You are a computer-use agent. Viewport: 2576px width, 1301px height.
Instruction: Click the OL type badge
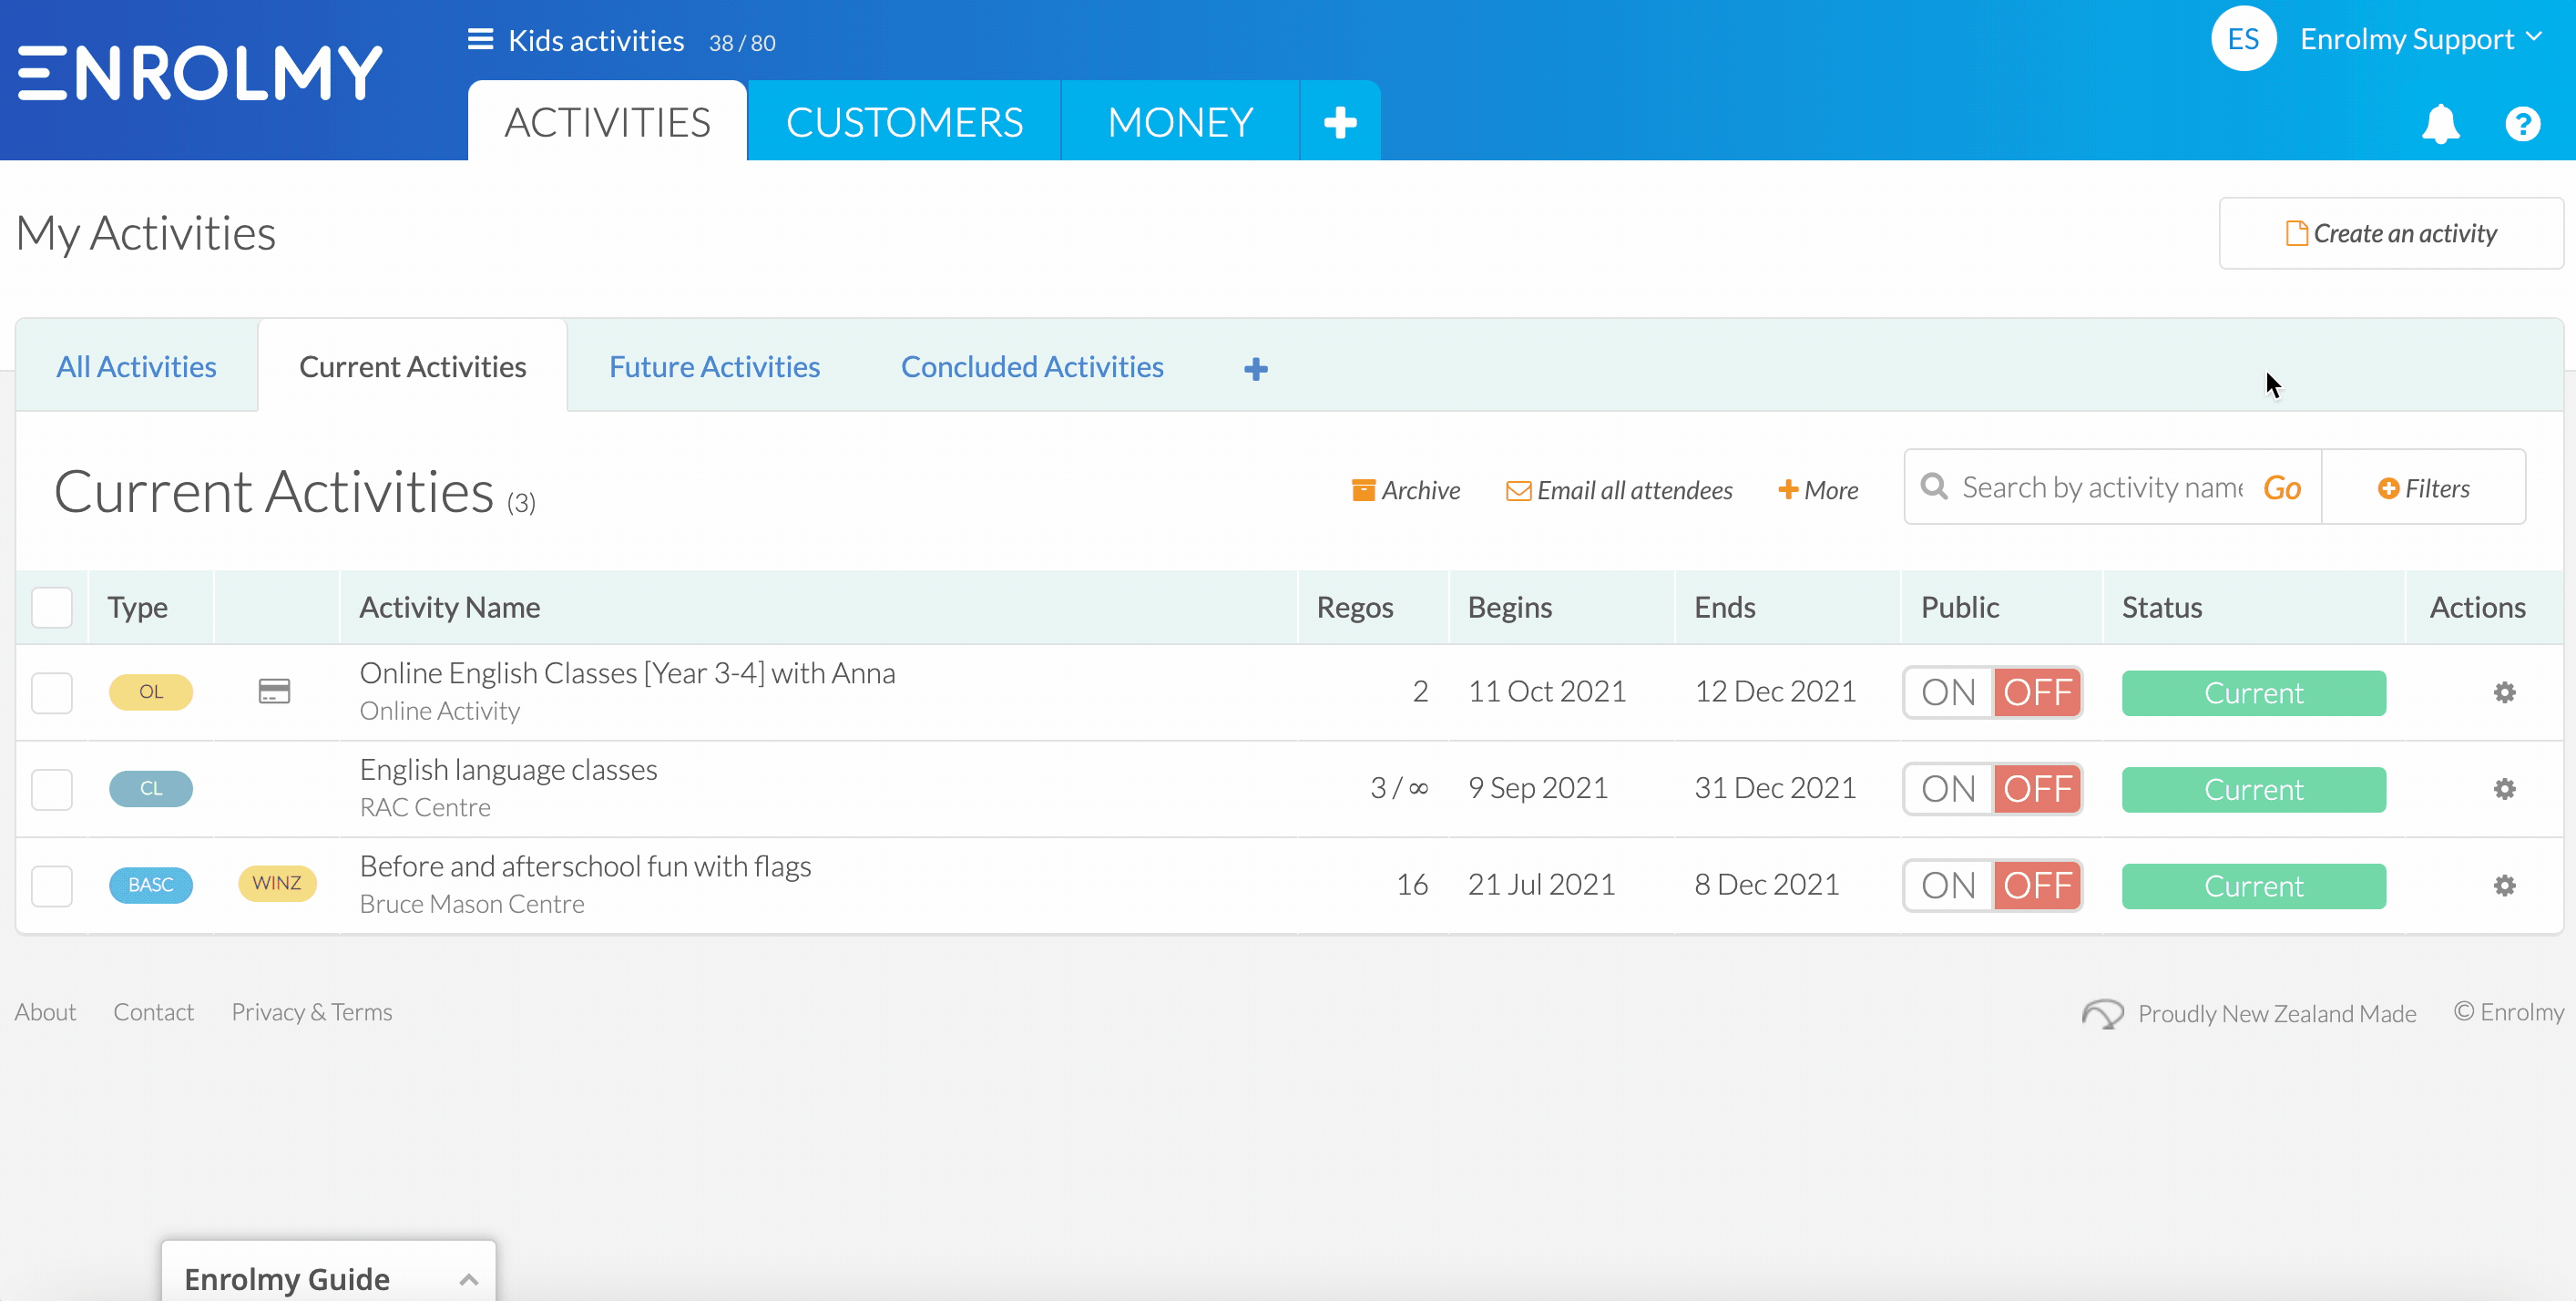[x=151, y=692]
